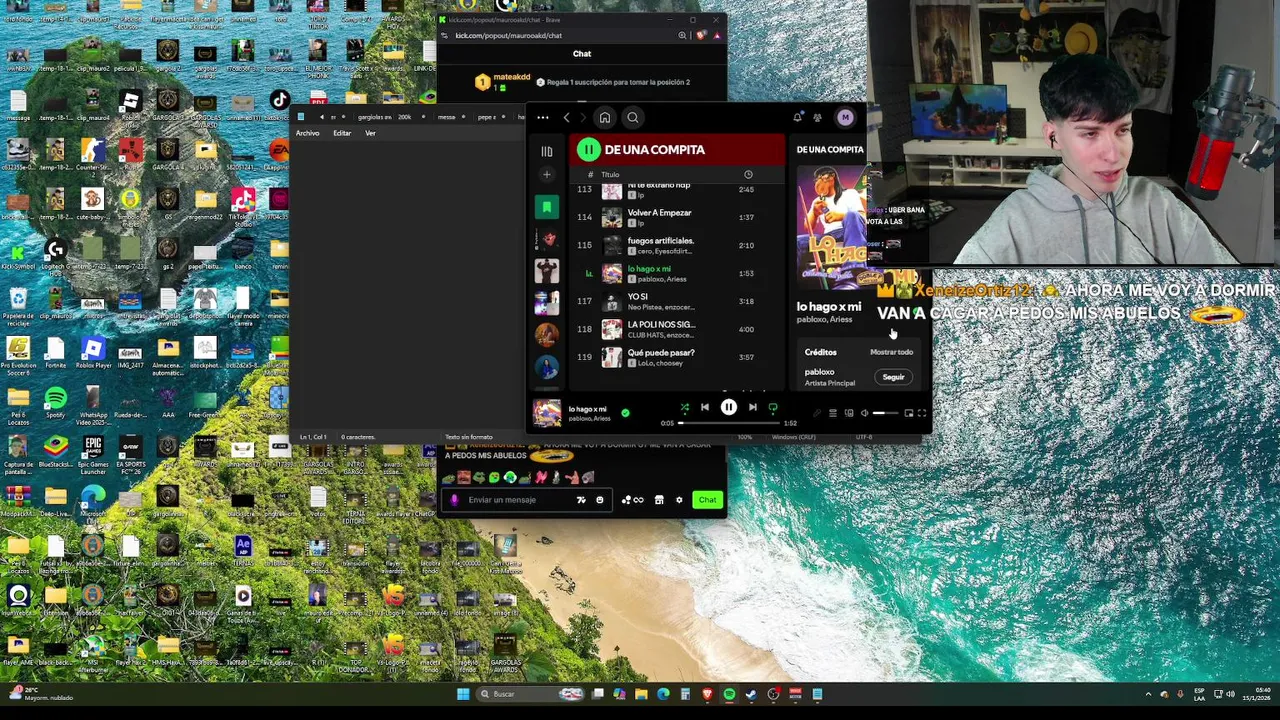Create new playlist plus icon
The image size is (1280, 720).
click(546, 175)
